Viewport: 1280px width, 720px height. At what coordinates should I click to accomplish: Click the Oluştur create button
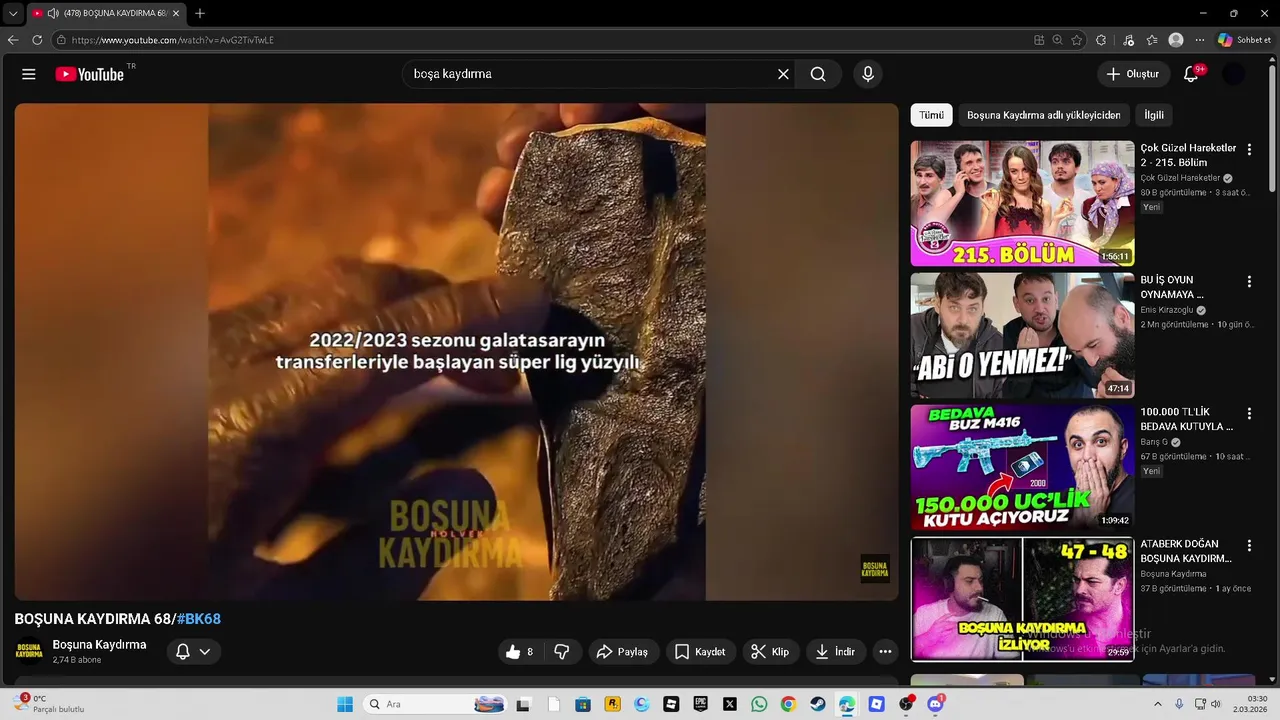tap(1133, 74)
